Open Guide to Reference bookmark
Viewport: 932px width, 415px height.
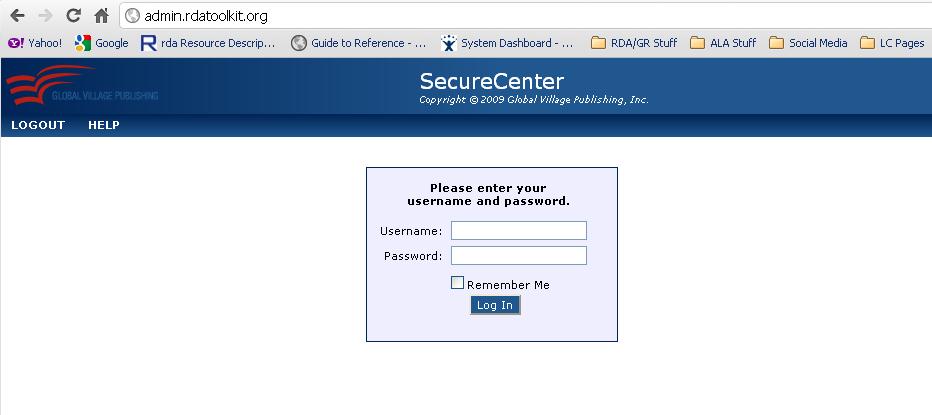[359, 43]
